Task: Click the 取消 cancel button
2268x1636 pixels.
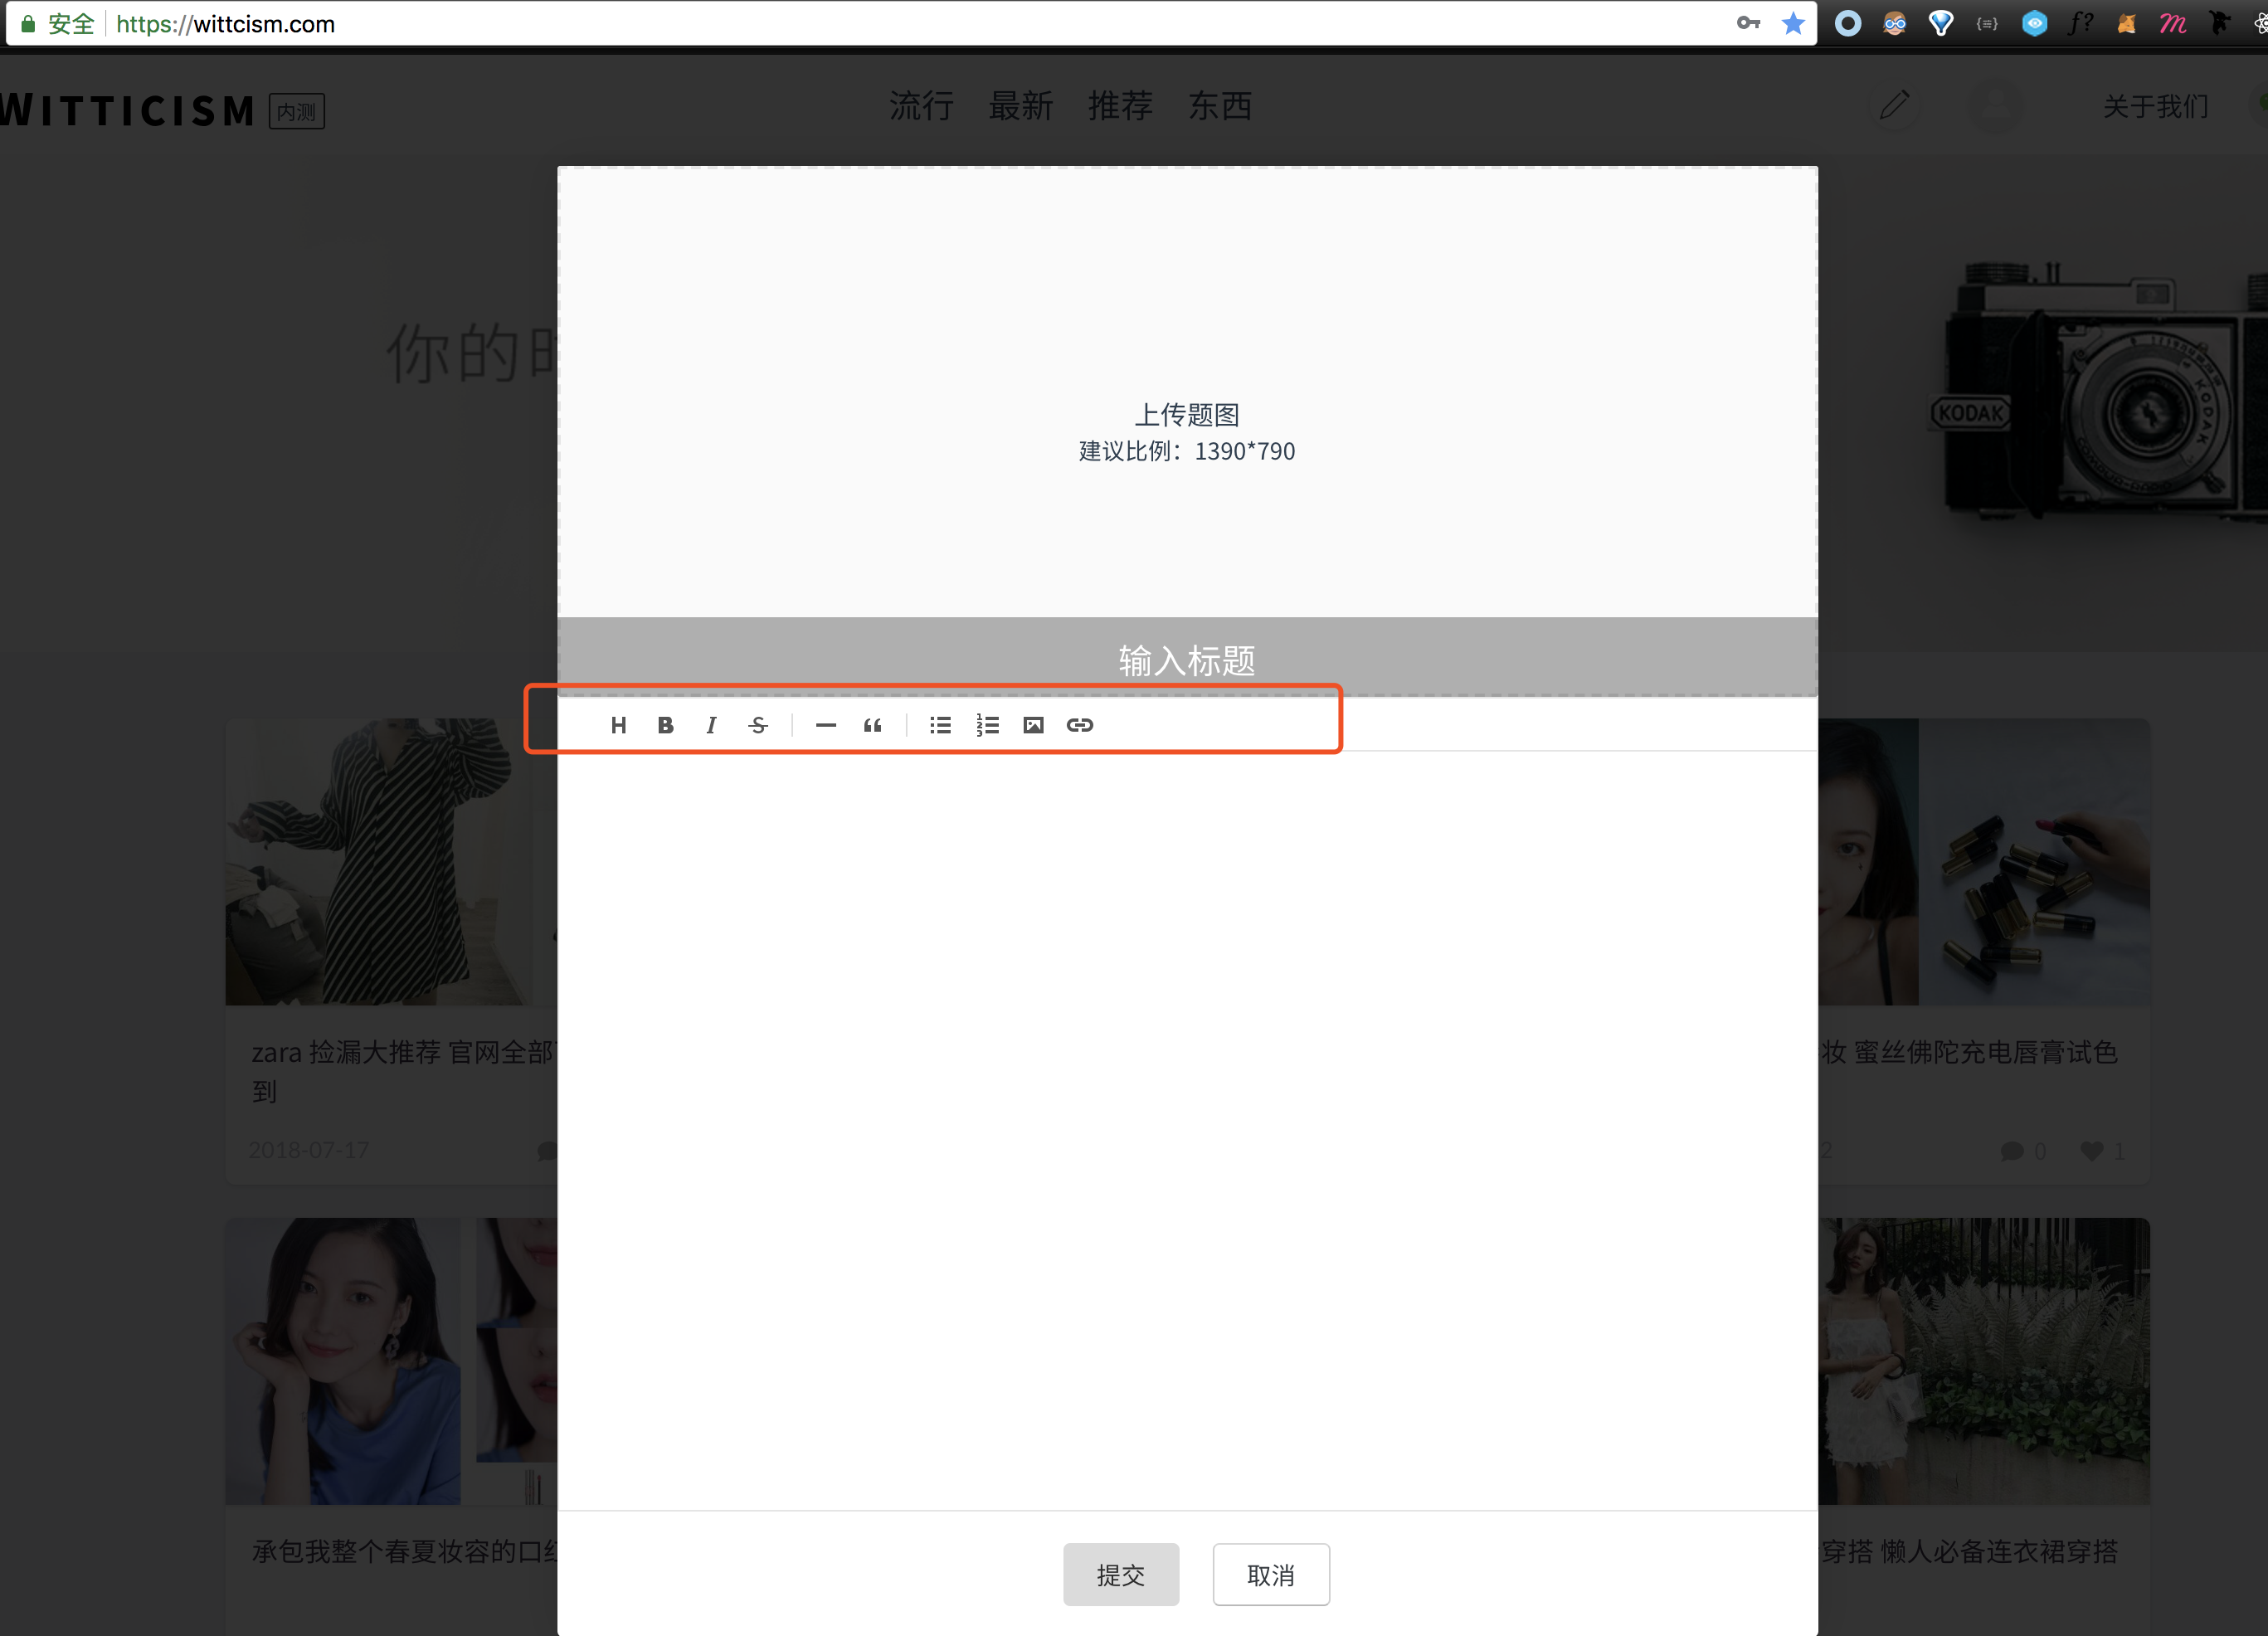Action: pos(1271,1574)
